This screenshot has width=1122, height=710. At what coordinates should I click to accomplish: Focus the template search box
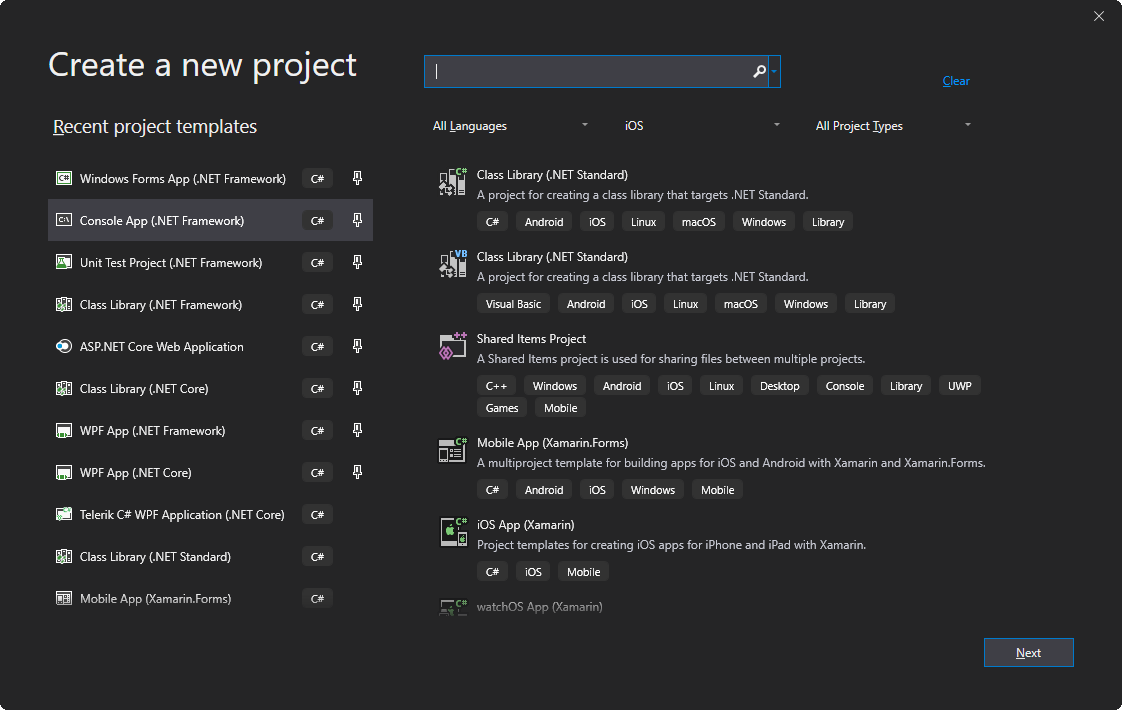pyautogui.click(x=596, y=72)
